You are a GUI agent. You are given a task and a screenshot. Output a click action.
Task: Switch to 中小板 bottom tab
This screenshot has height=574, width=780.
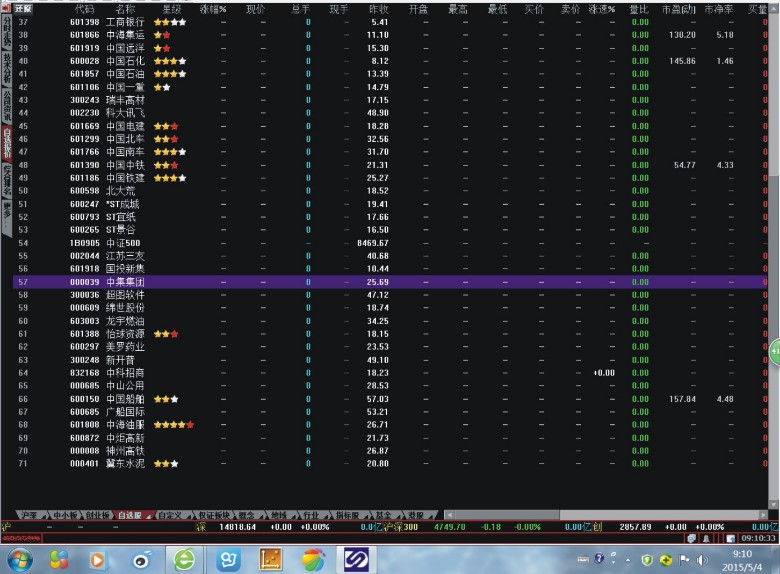(65, 515)
